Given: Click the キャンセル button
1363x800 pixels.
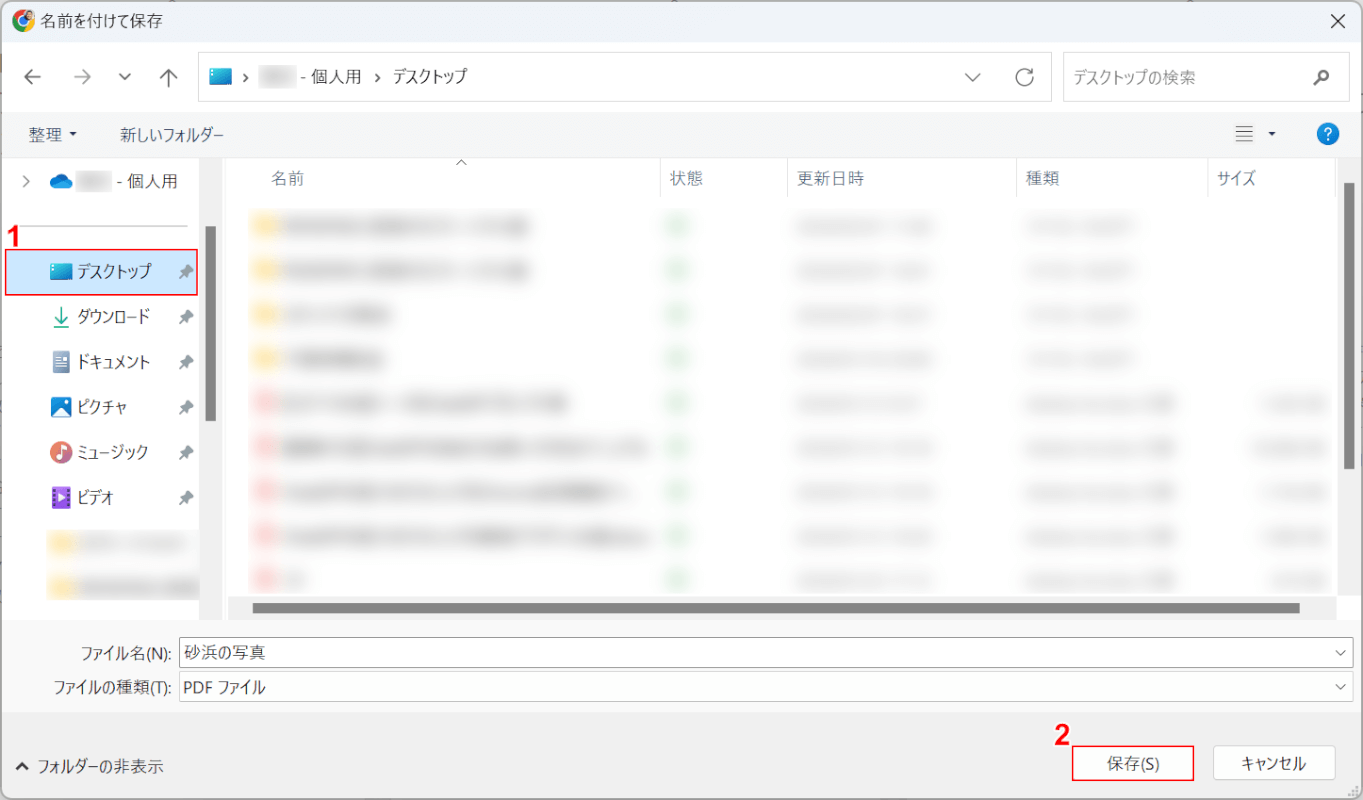Looking at the screenshot, I should (x=1273, y=763).
